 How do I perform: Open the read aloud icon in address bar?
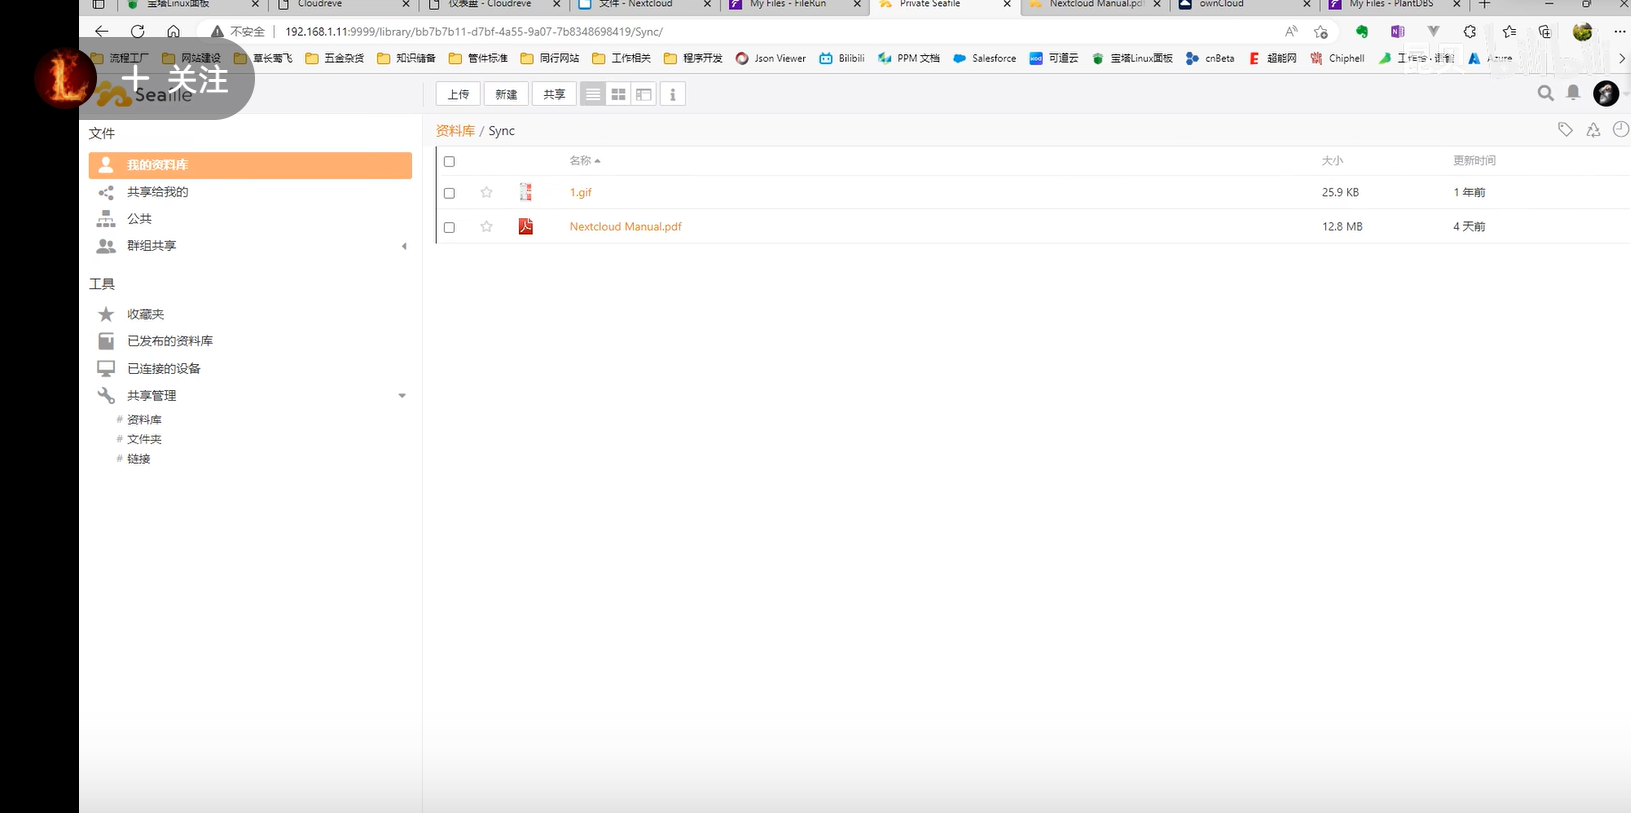(1291, 32)
